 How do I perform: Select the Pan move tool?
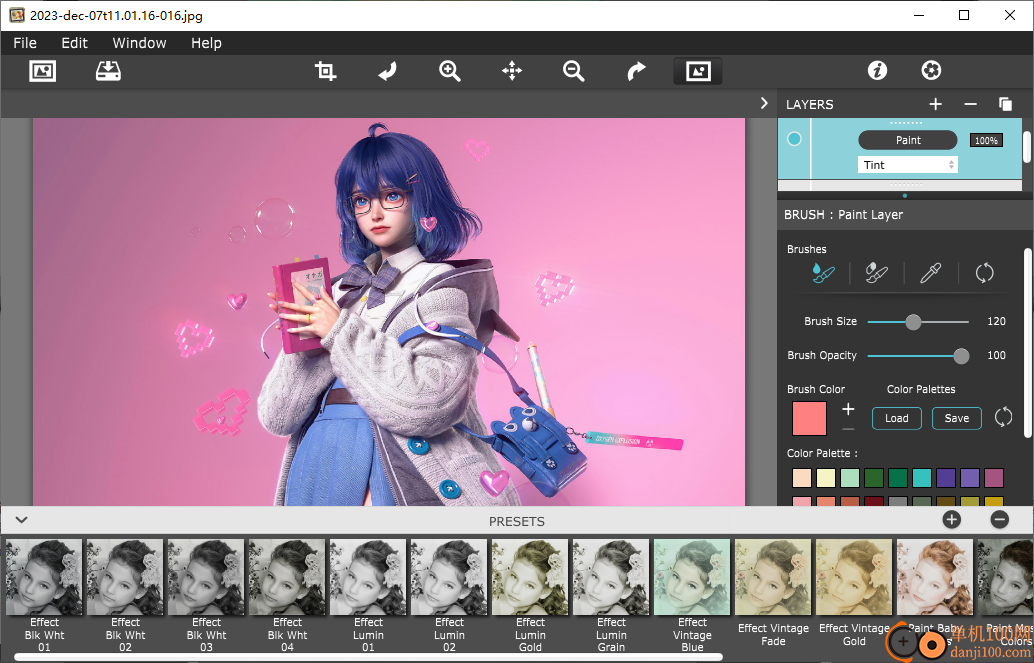pyautogui.click(x=512, y=71)
